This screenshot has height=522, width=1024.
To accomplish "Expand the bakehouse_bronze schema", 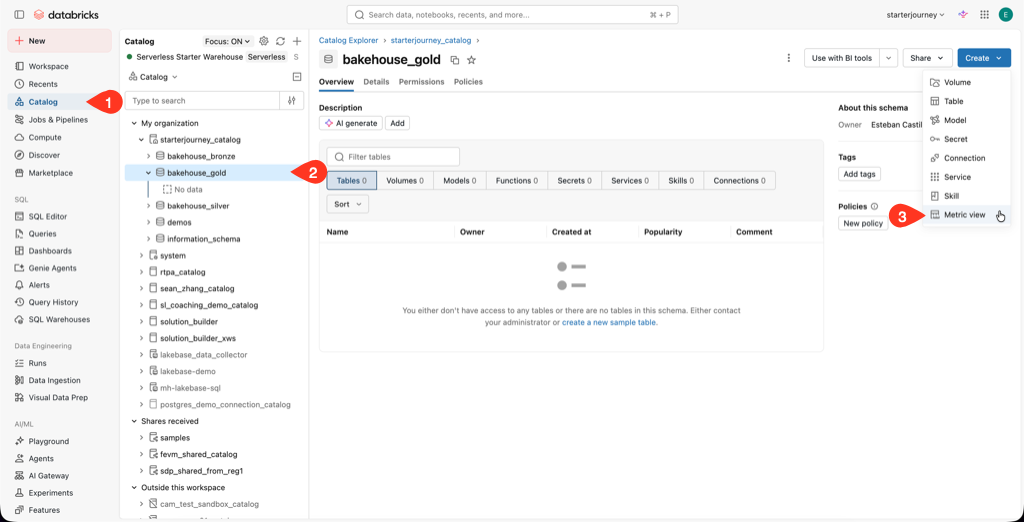I will 150,157.
